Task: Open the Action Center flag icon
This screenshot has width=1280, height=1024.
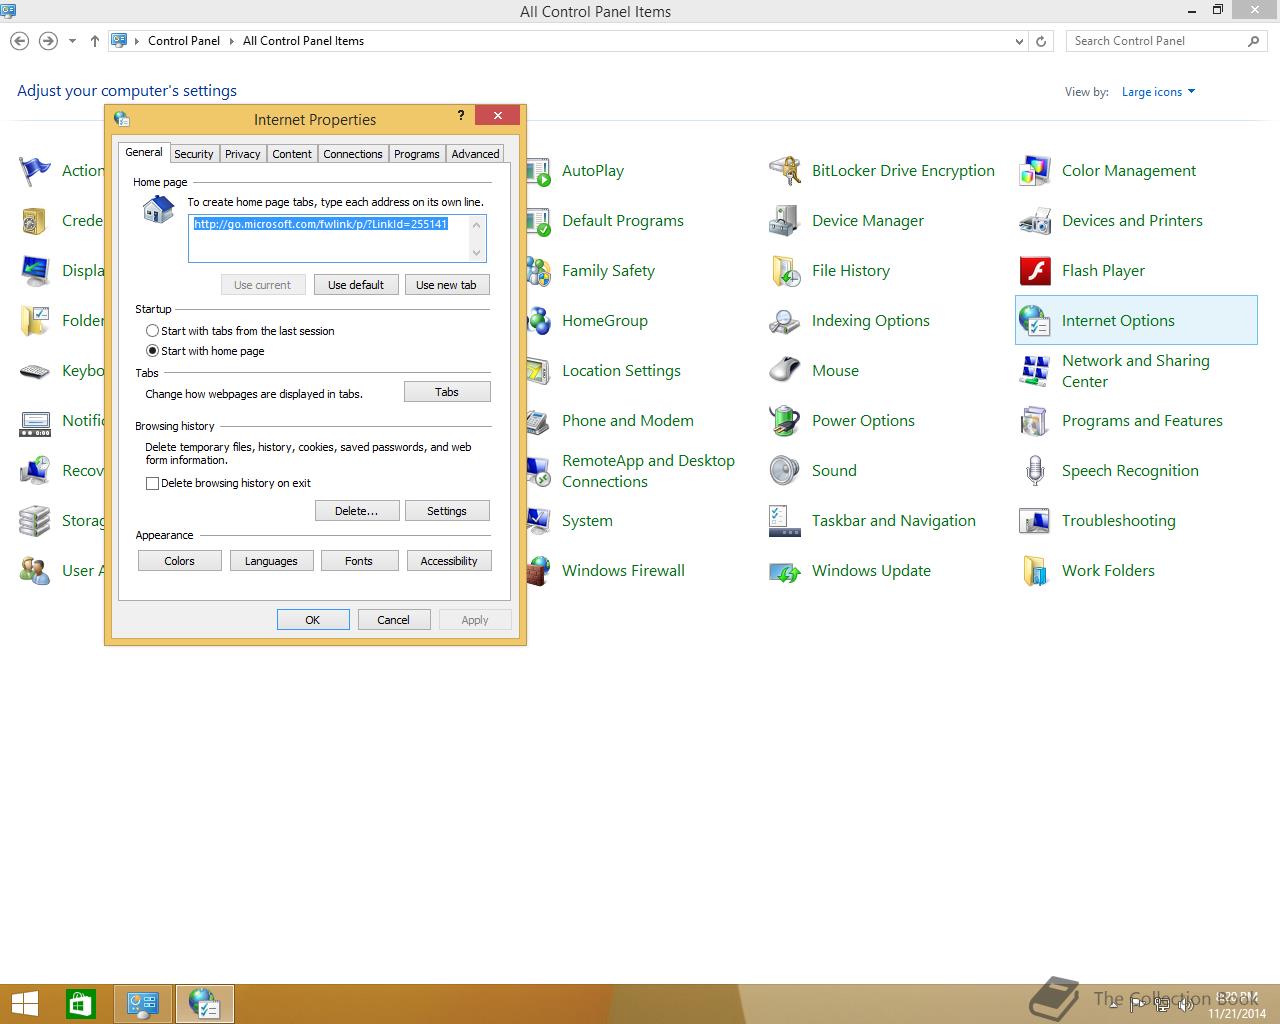Action: tap(34, 171)
